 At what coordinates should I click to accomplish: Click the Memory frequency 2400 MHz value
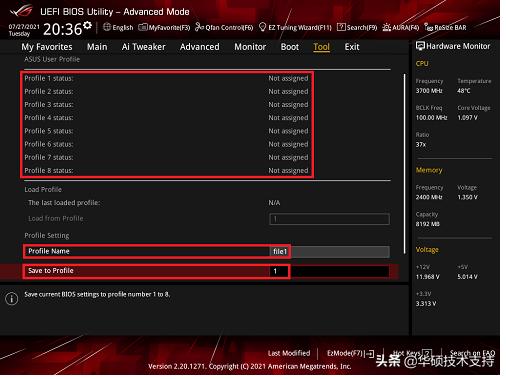(429, 197)
